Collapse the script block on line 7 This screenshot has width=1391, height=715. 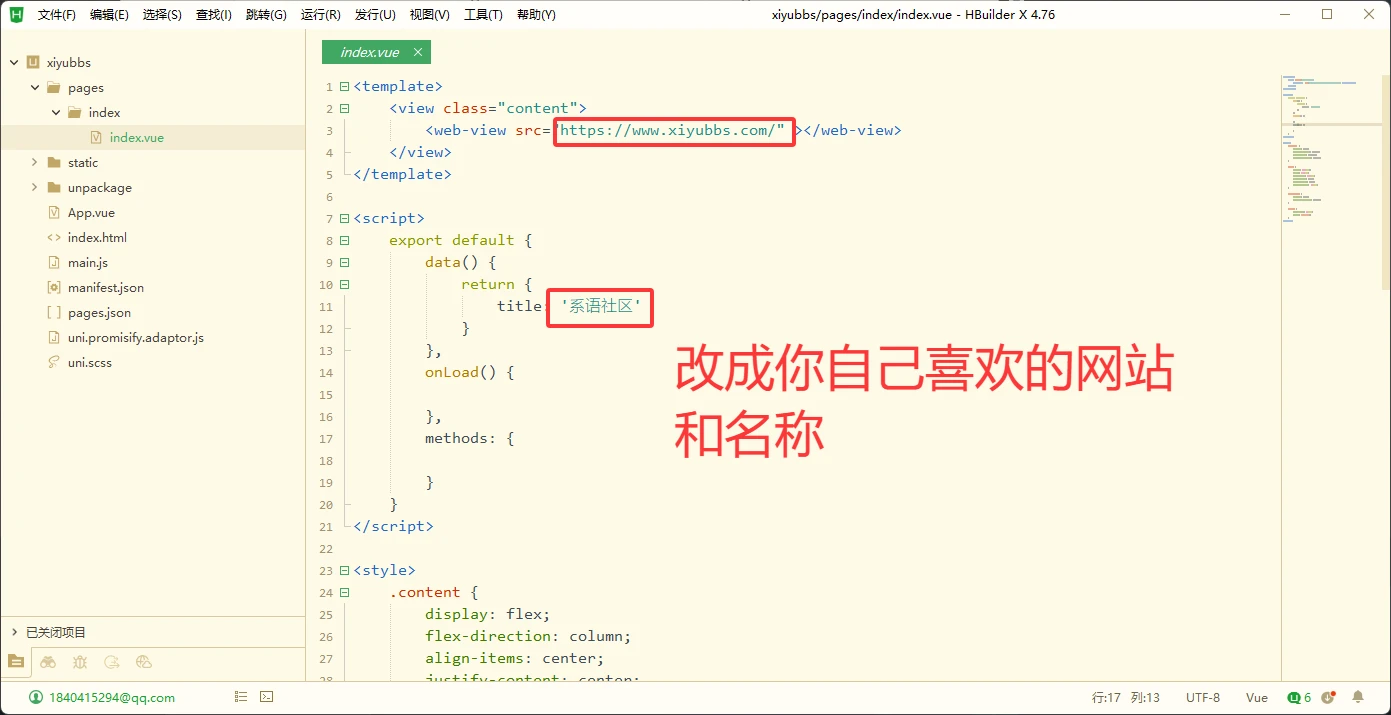(343, 218)
